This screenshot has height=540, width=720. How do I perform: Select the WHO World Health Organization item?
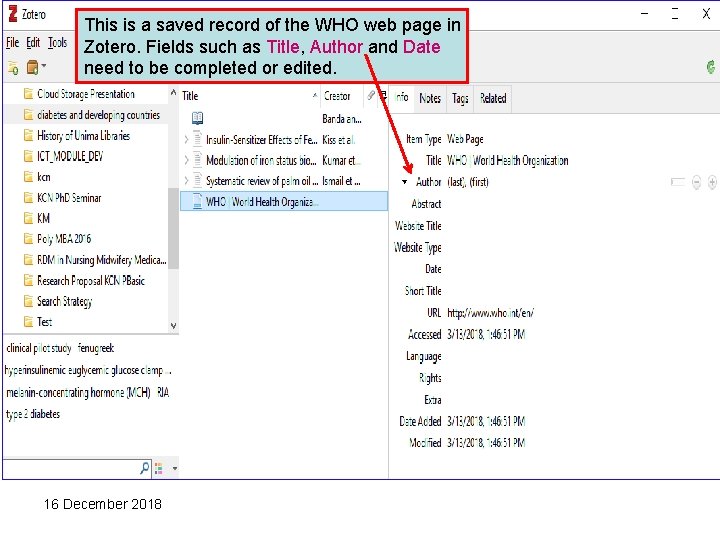(x=284, y=202)
